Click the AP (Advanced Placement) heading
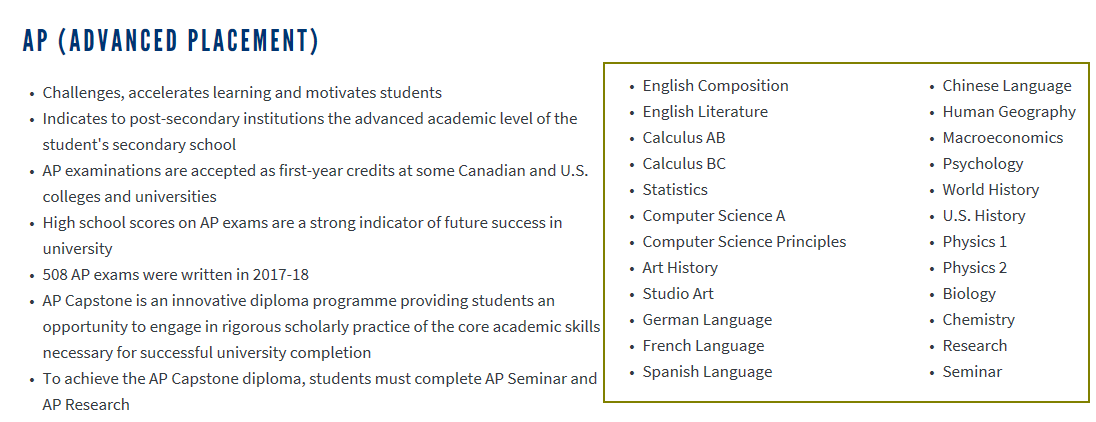This screenshot has width=1096, height=422. (x=170, y=41)
